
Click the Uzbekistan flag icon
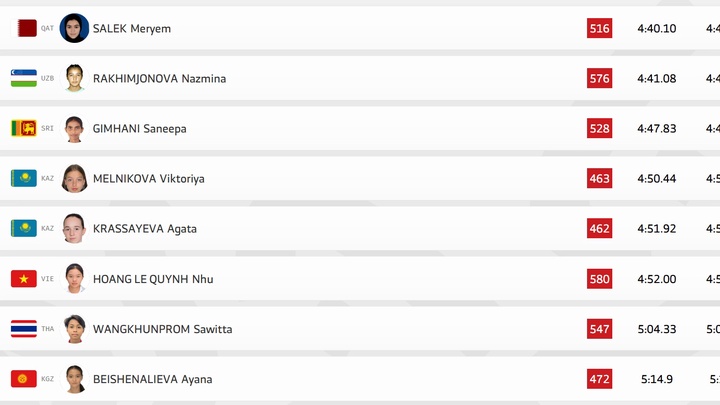[x=24, y=78]
